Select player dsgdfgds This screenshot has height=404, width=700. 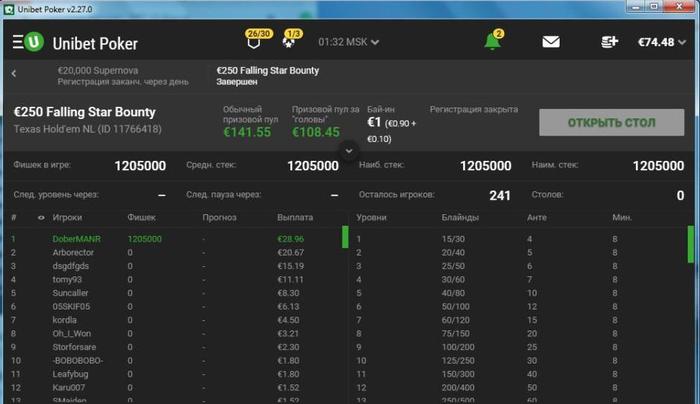(x=71, y=266)
